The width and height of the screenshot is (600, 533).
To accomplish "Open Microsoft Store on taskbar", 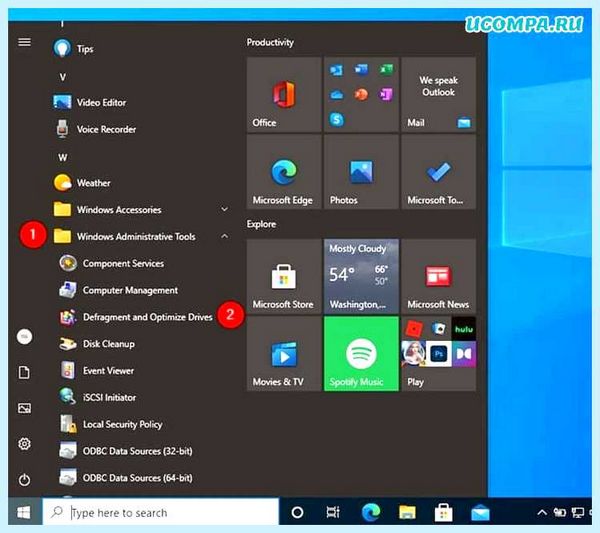I will (443, 512).
